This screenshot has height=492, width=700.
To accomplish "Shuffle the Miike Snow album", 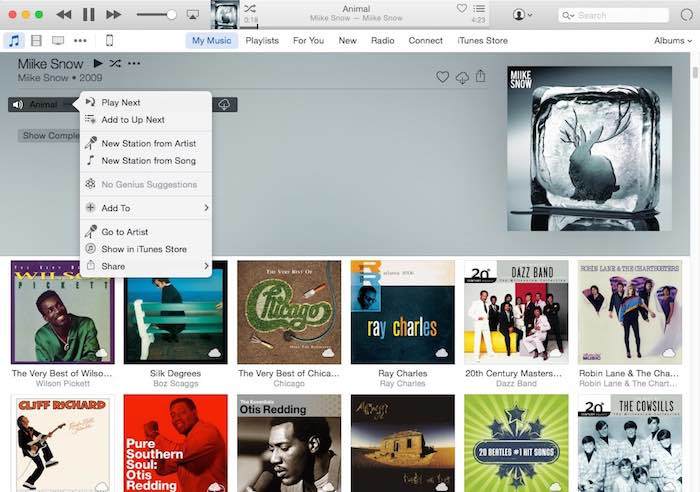I will point(115,63).
